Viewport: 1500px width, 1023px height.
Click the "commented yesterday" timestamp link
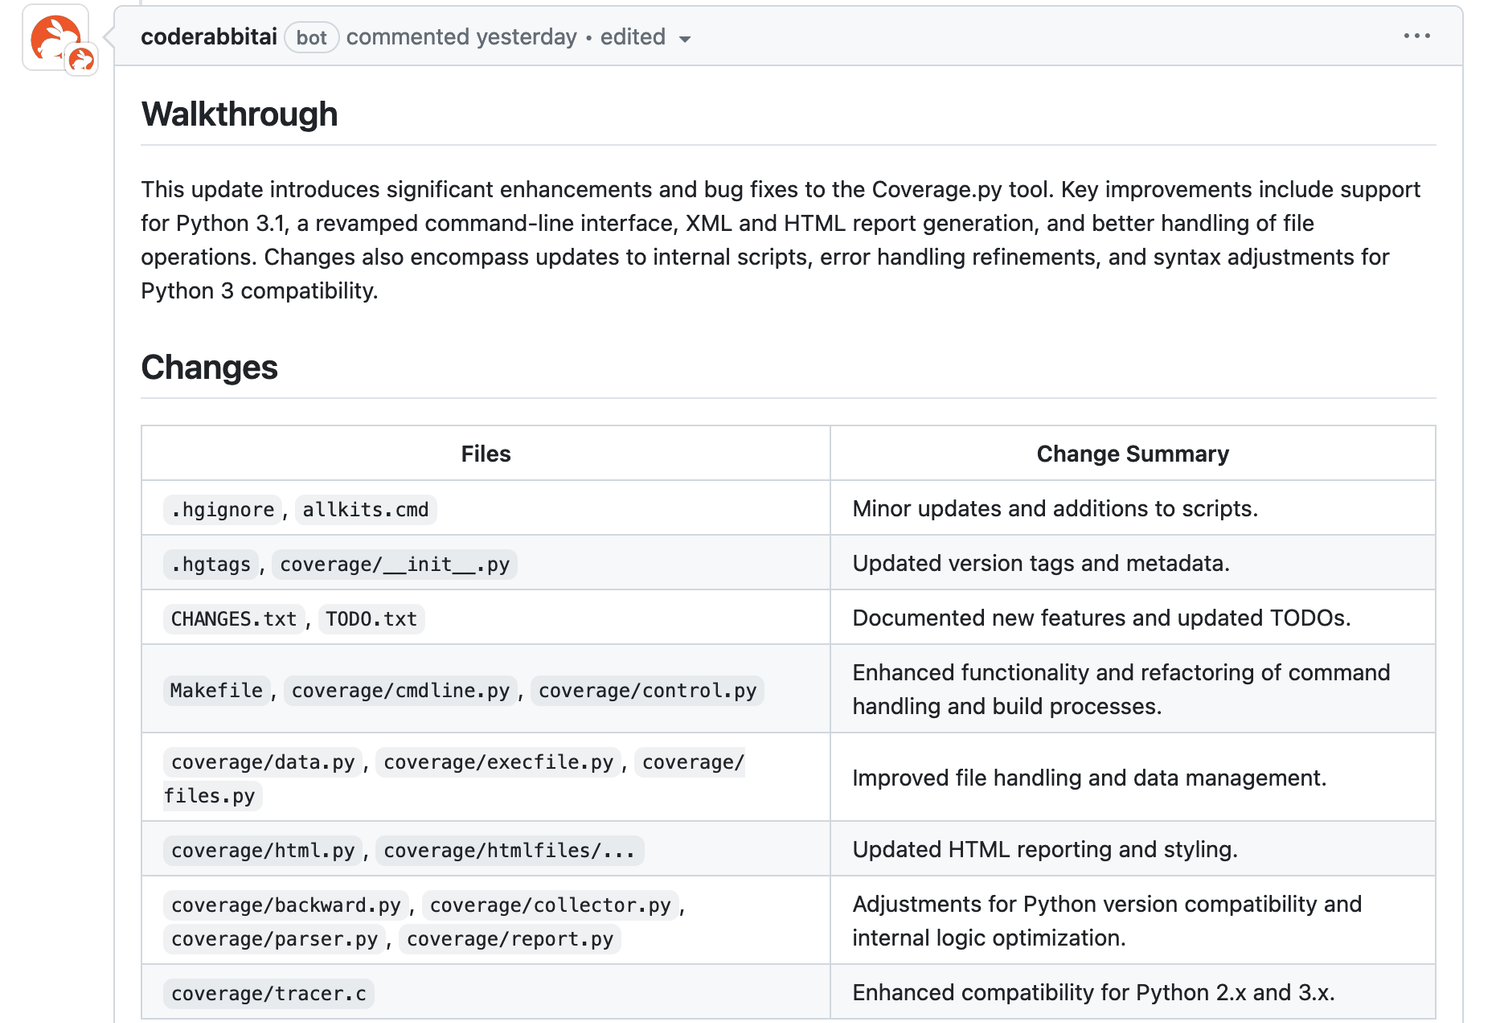coord(461,36)
